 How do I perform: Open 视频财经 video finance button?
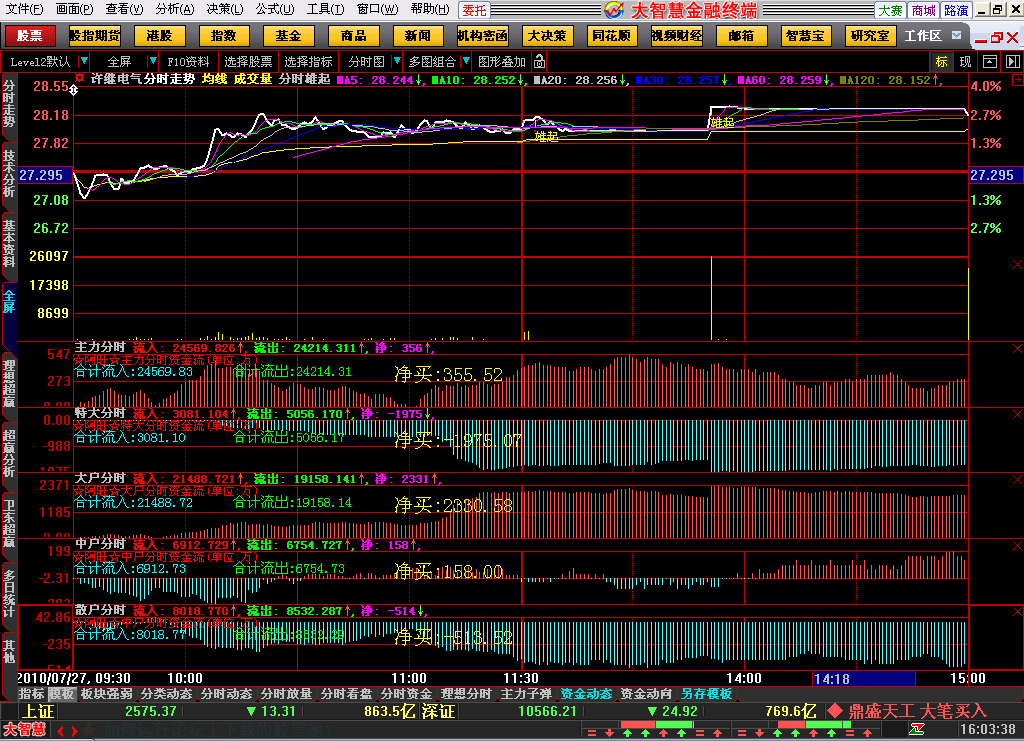677,36
